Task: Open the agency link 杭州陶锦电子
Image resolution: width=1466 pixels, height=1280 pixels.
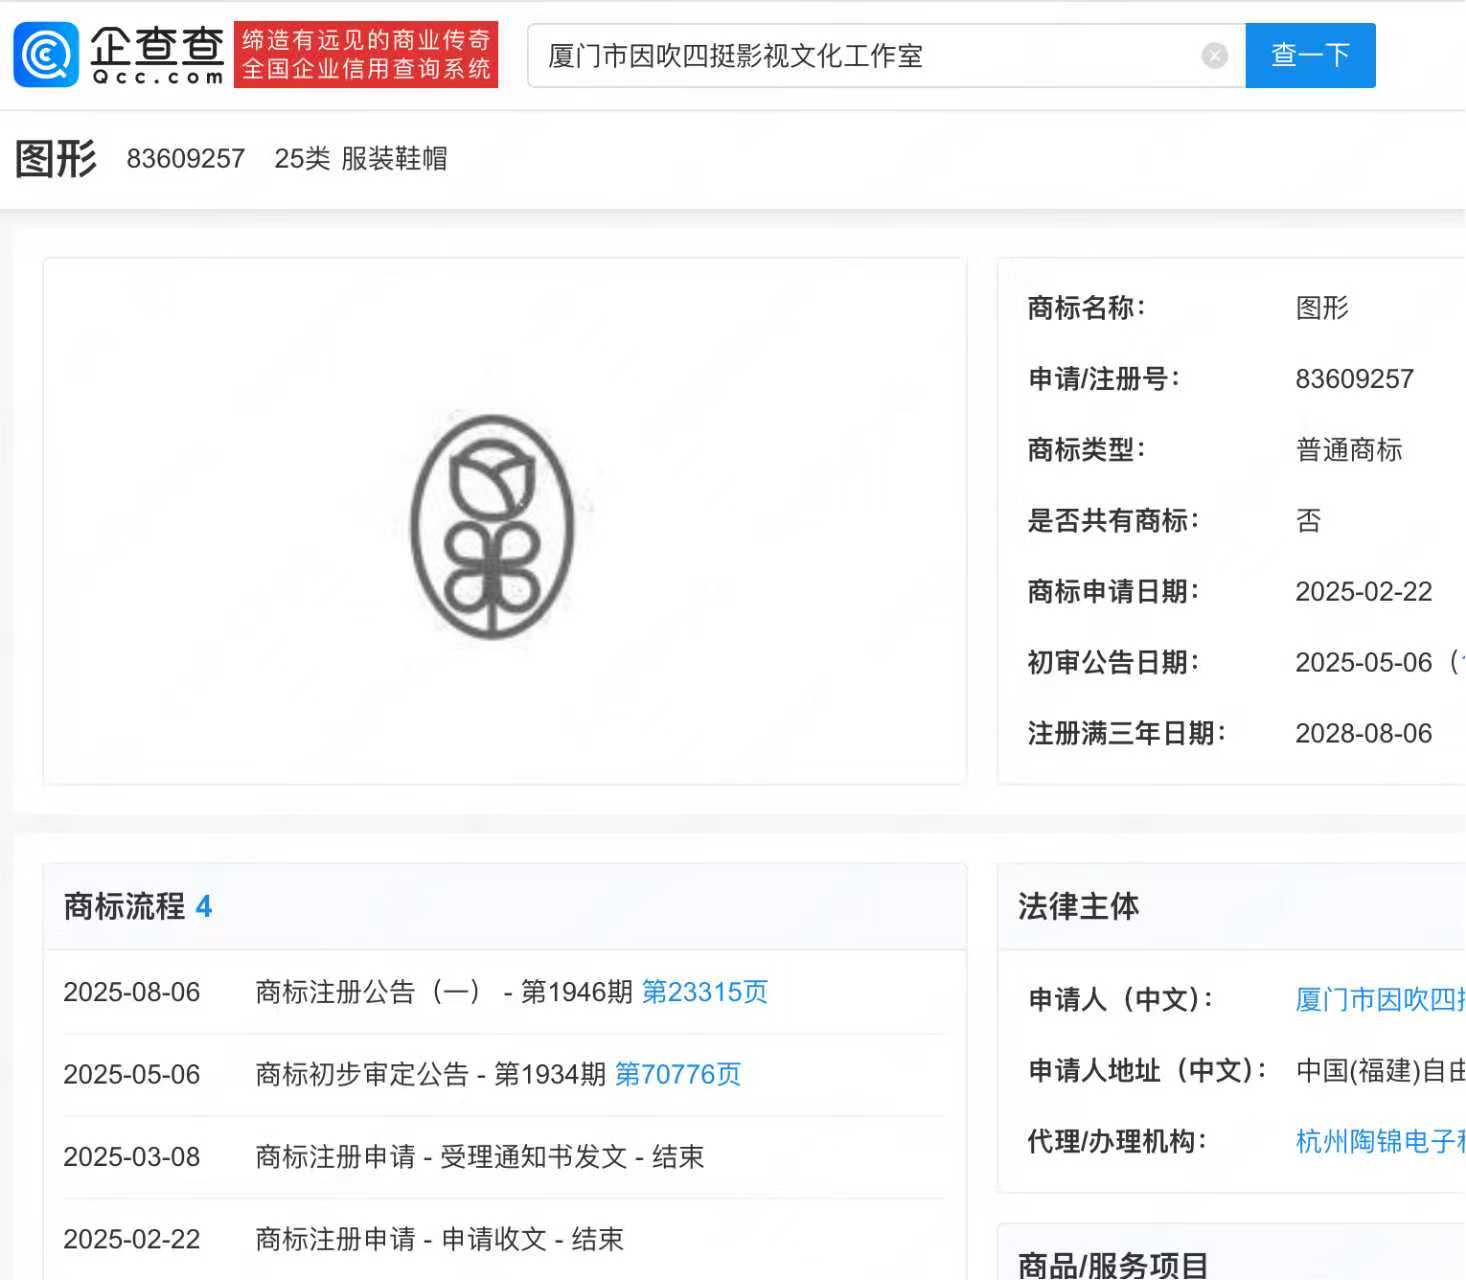Action: [x=1379, y=1141]
